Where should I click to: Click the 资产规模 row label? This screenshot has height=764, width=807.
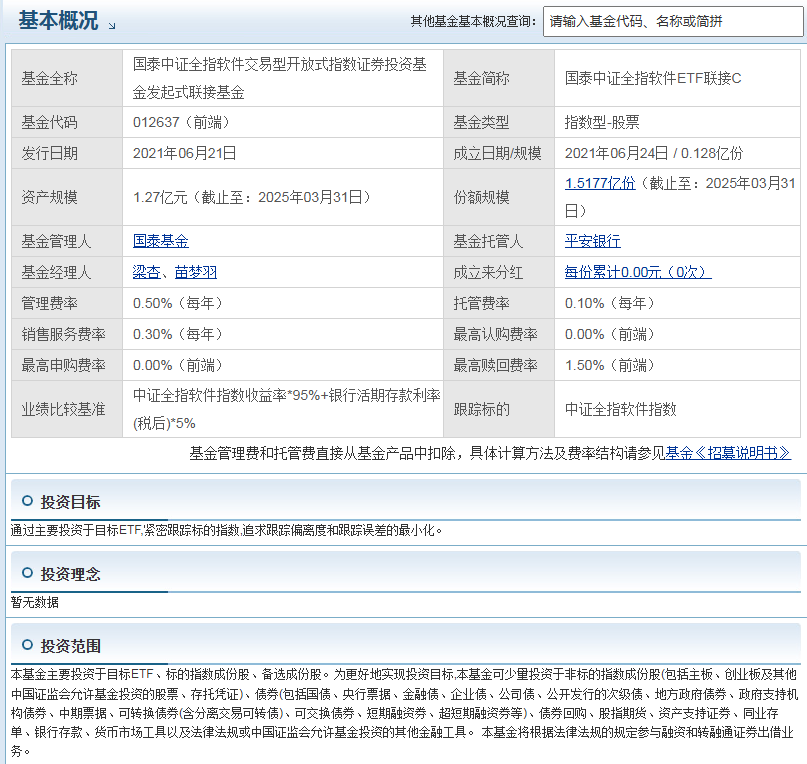(x=49, y=197)
